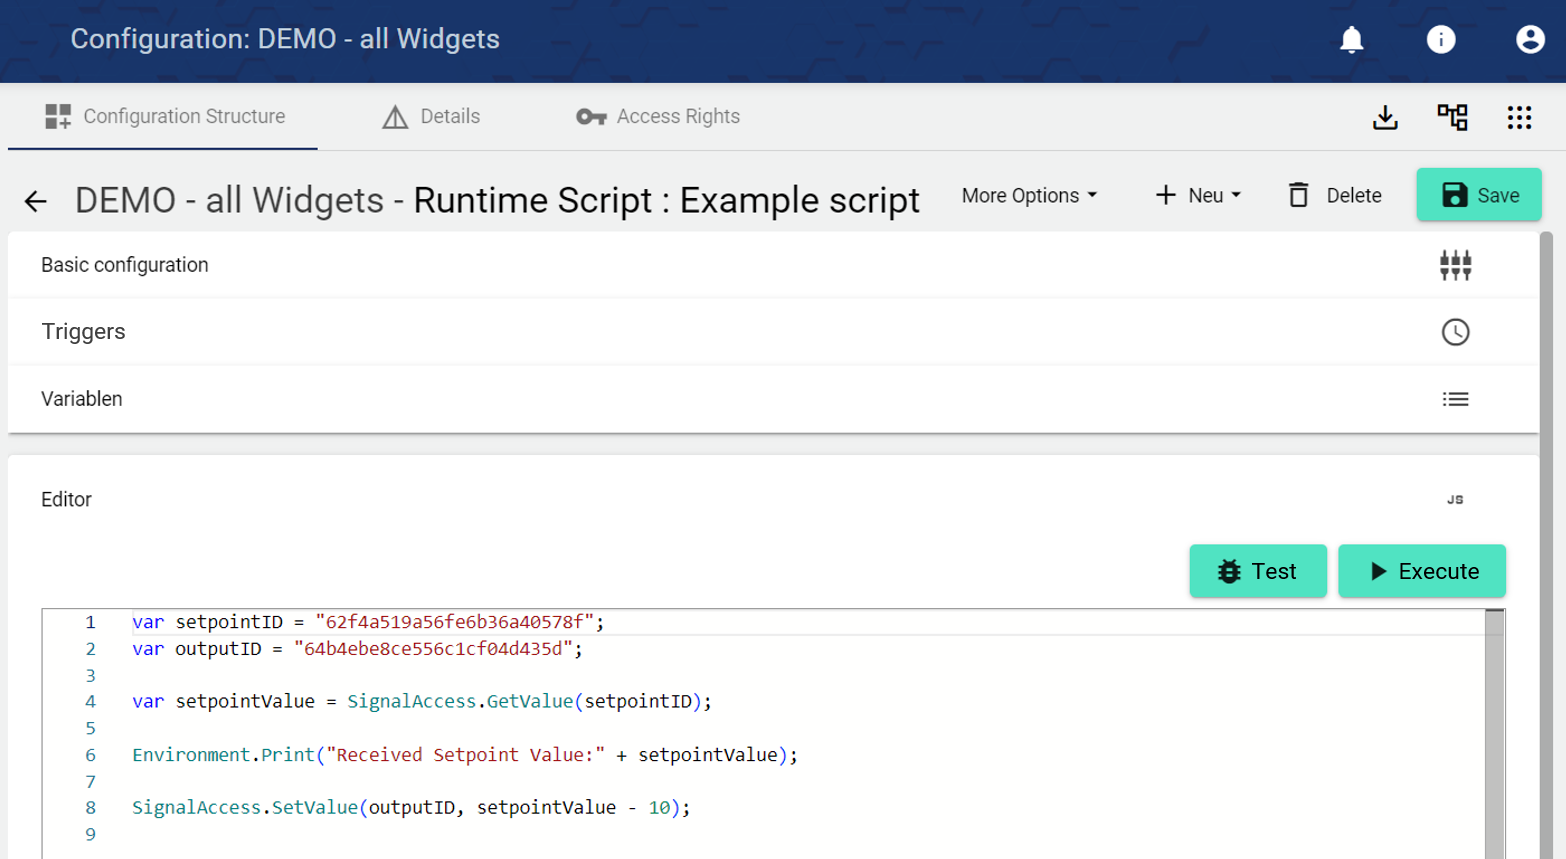Save the runtime script
This screenshot has width=1566, height=859.
1478,195
